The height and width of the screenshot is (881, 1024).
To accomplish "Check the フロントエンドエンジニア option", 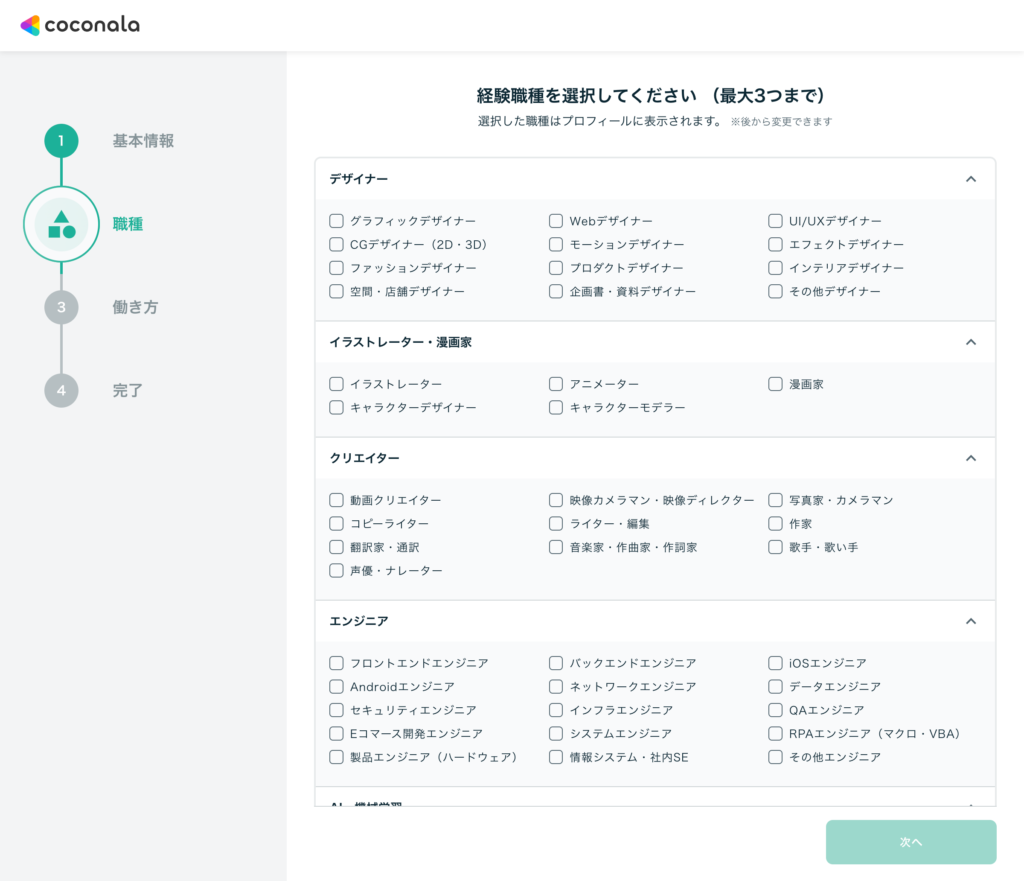I will [336, 663].
